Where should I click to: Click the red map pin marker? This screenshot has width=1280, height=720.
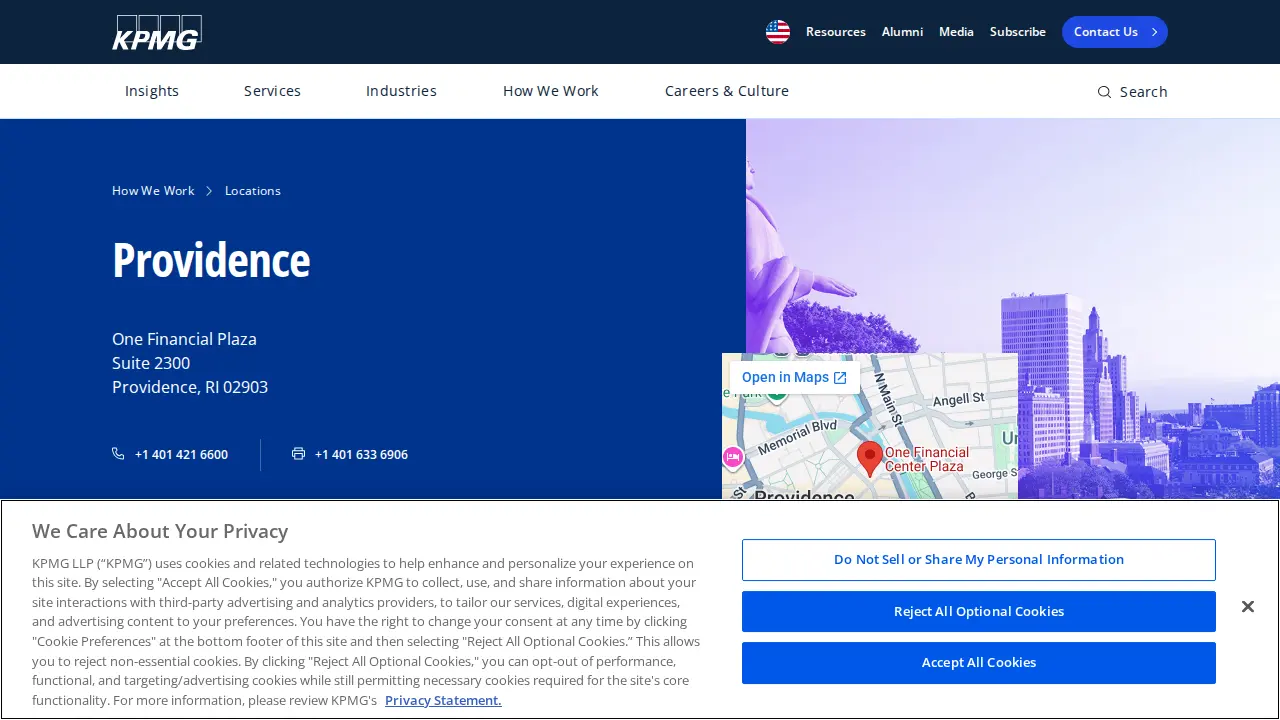[x=870, y=459]
